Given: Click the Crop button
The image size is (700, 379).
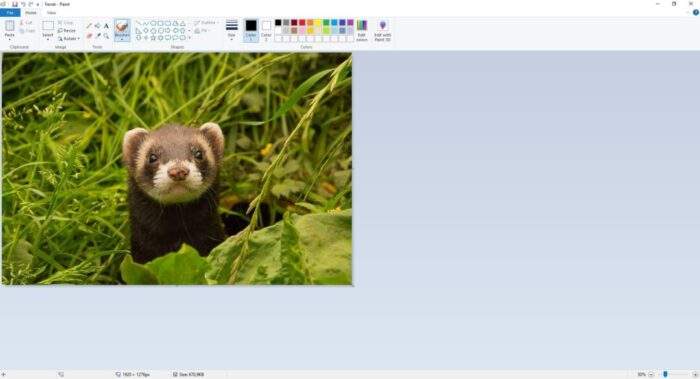Looking at the screenshot, I should point(66,22).
